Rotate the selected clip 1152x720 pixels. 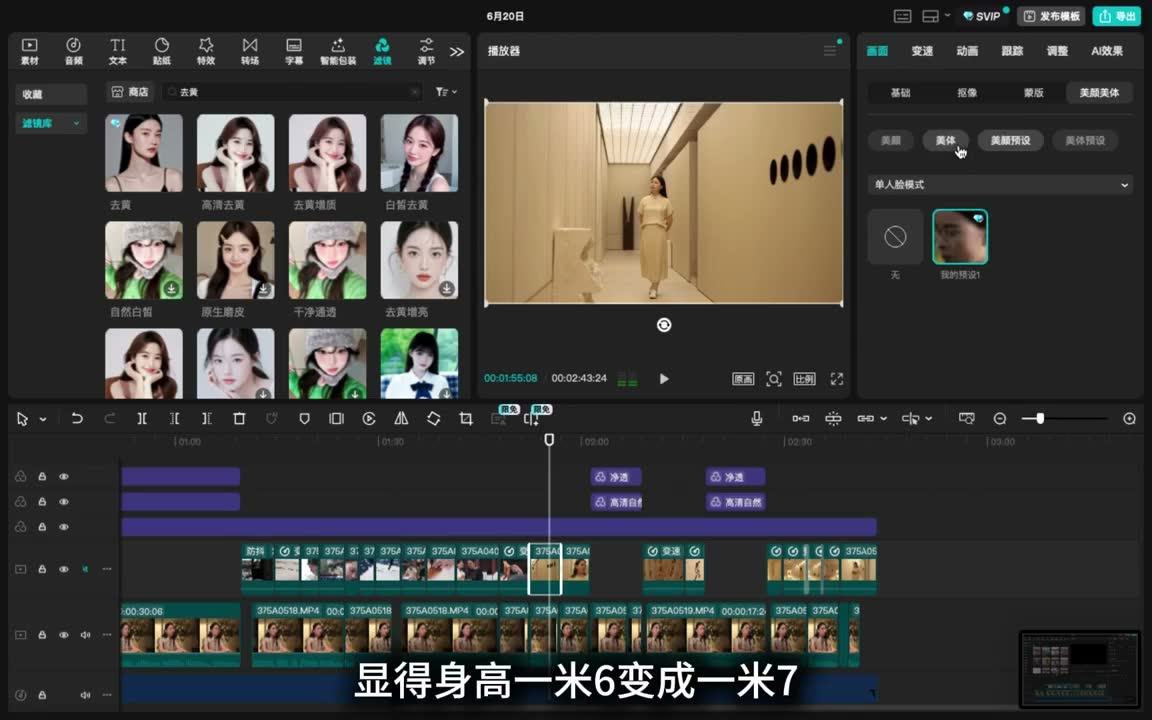433,418
